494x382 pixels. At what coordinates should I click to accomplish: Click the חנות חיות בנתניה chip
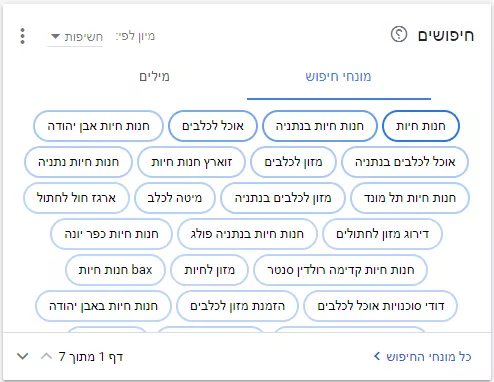click(320, 126)
